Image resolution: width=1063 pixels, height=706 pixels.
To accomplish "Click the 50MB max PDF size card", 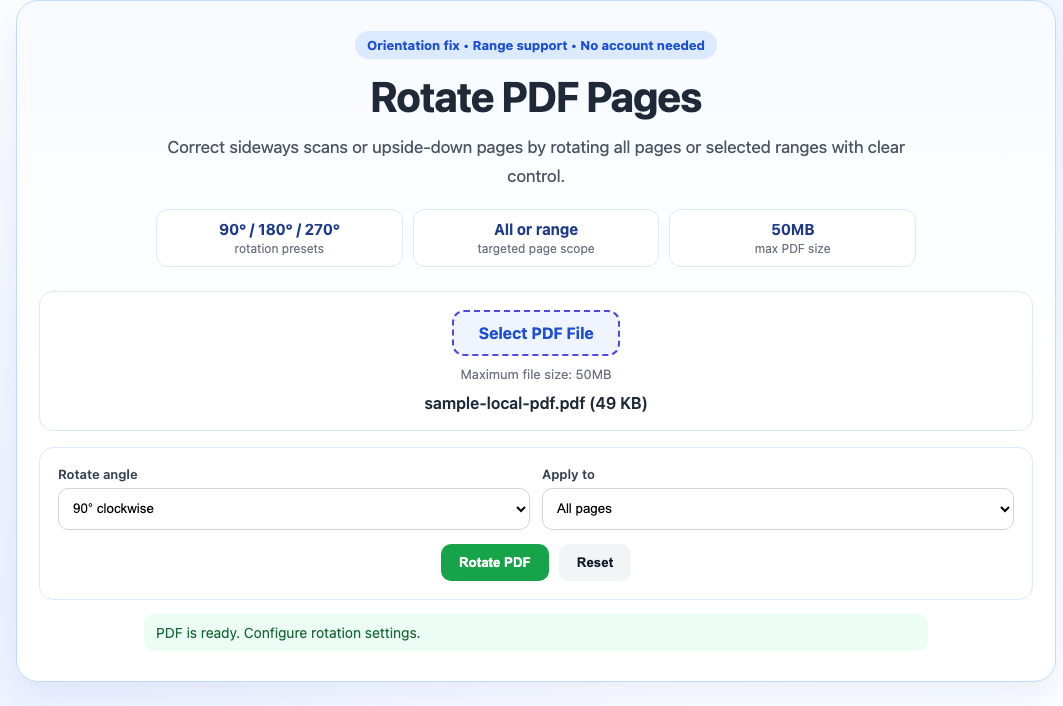I will pyautogui.click(x=792, y=238).
